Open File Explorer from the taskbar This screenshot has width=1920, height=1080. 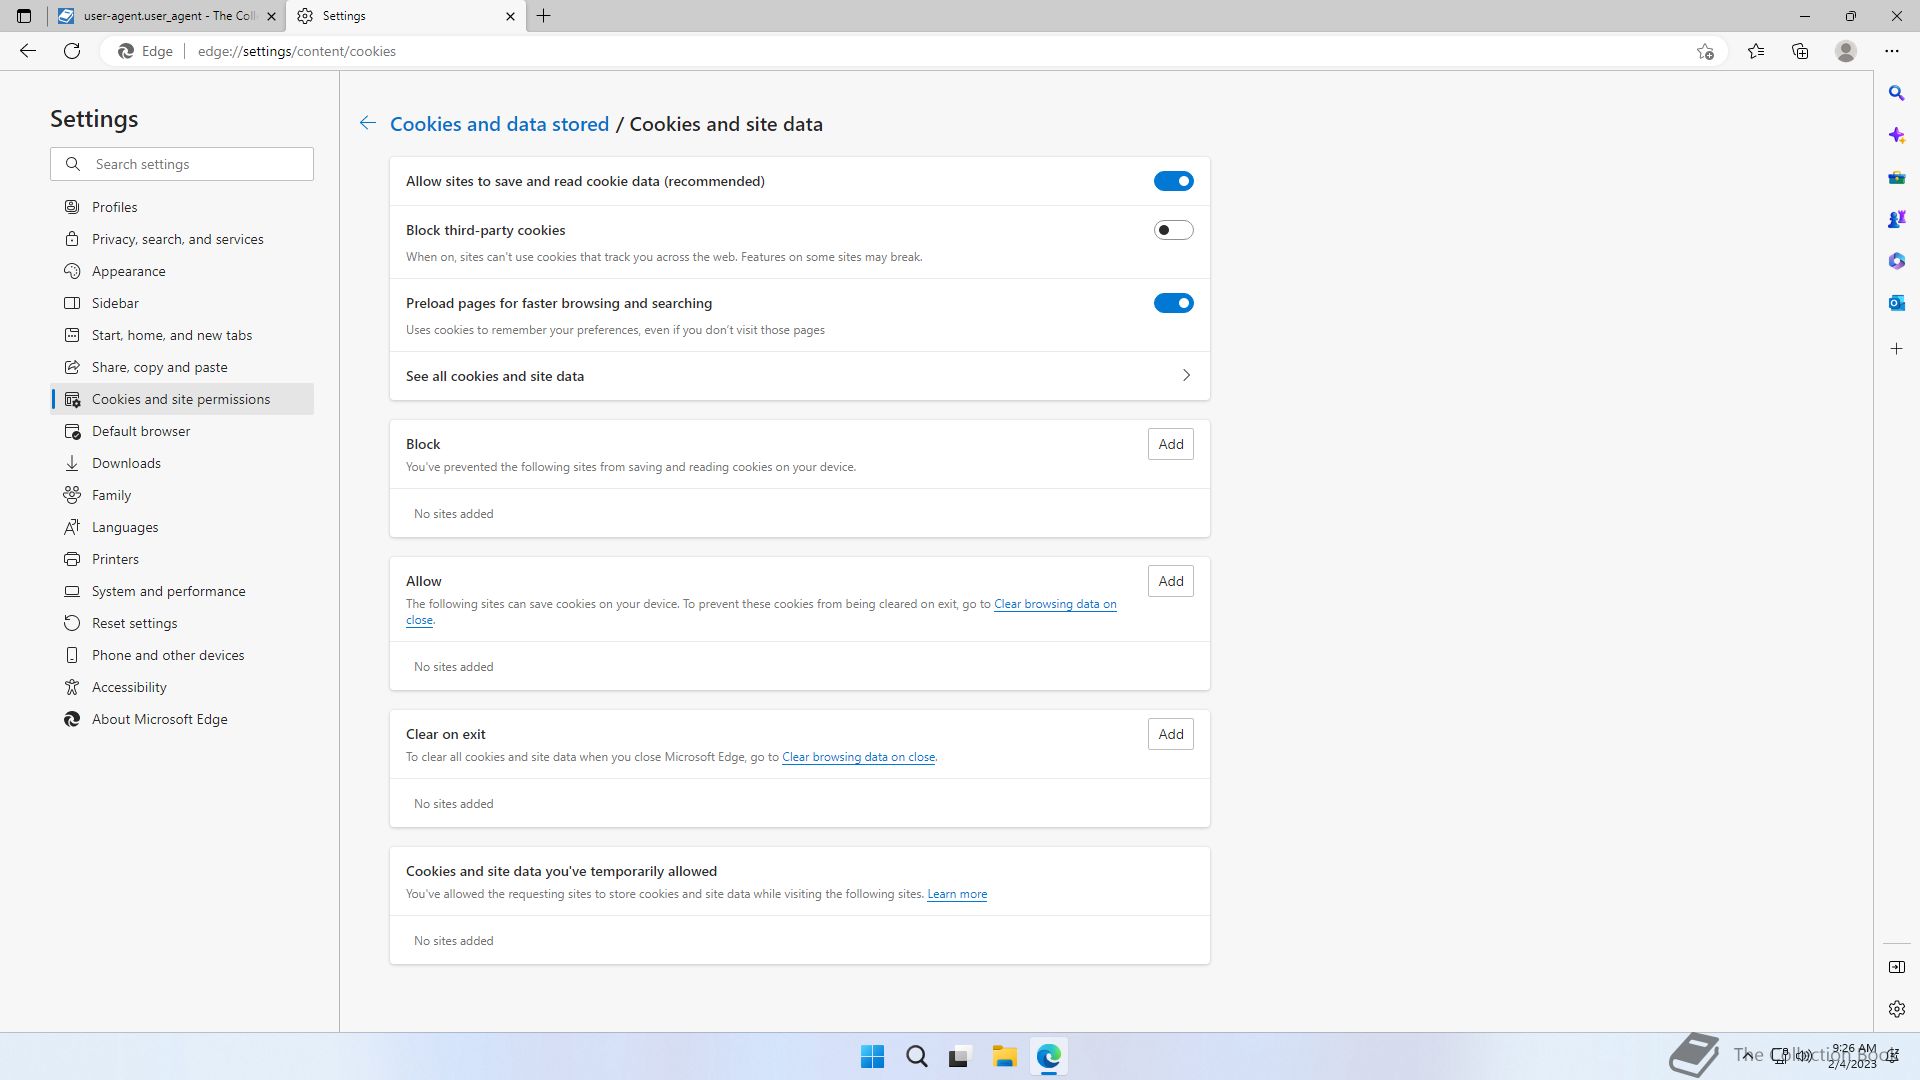1004,1056
